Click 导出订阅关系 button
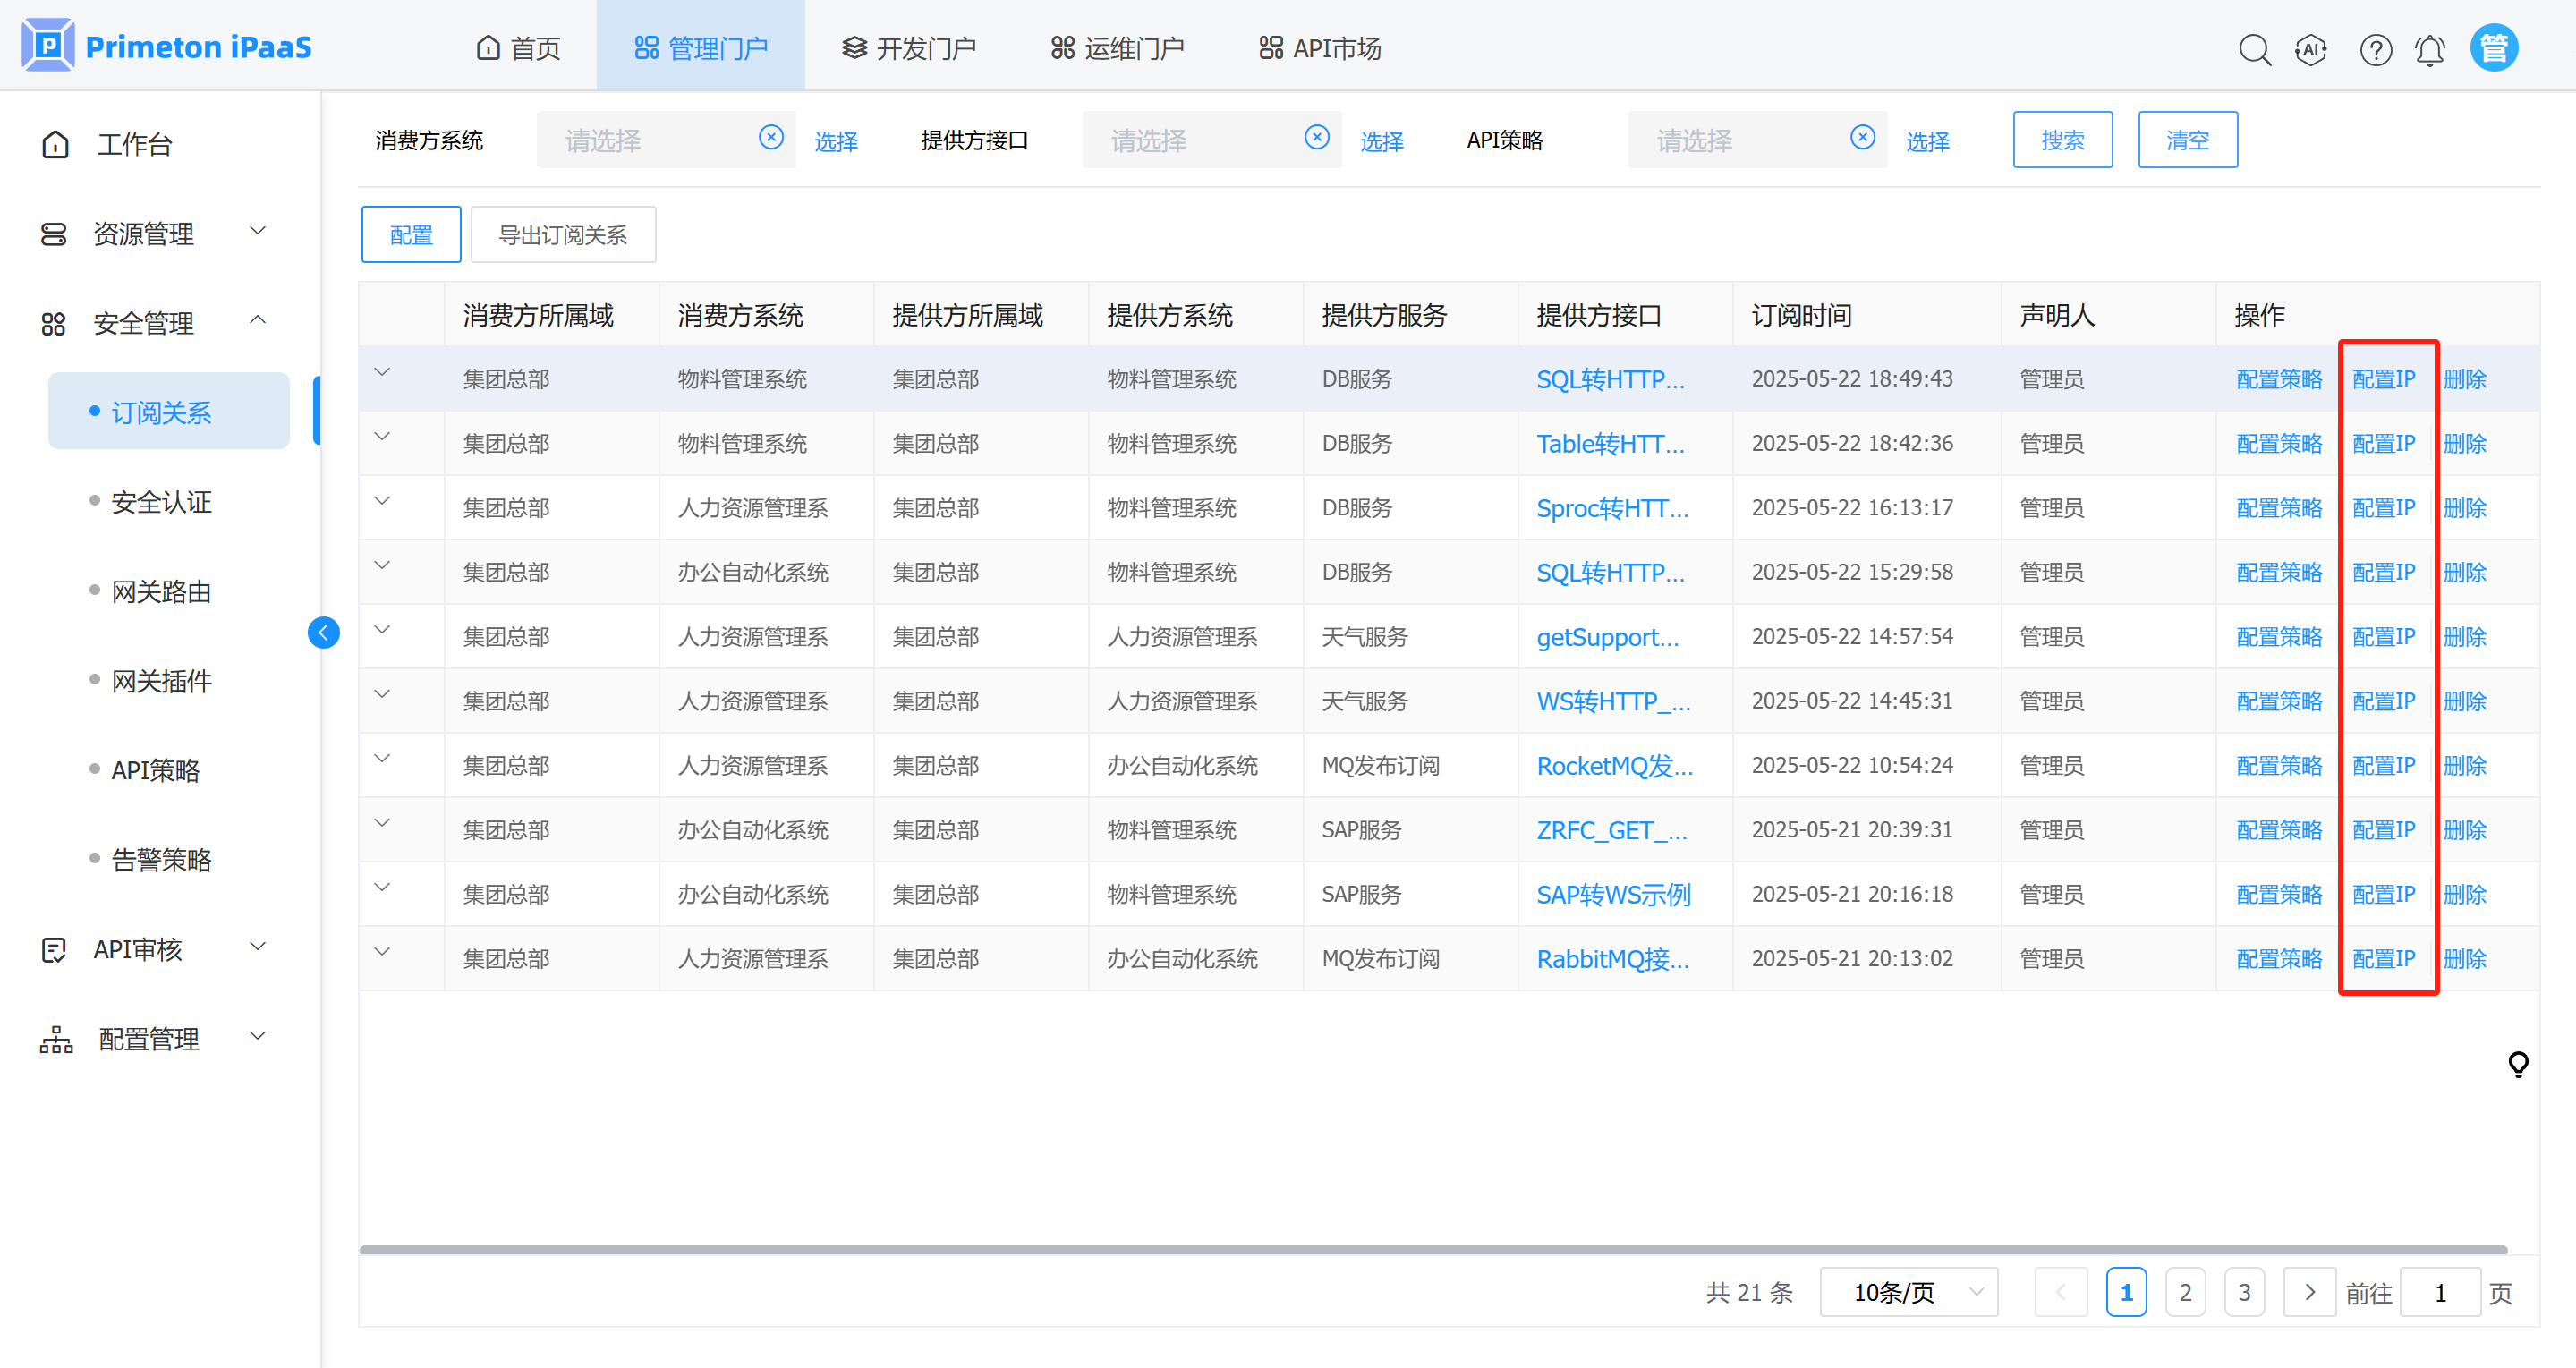 pos(563,235)
